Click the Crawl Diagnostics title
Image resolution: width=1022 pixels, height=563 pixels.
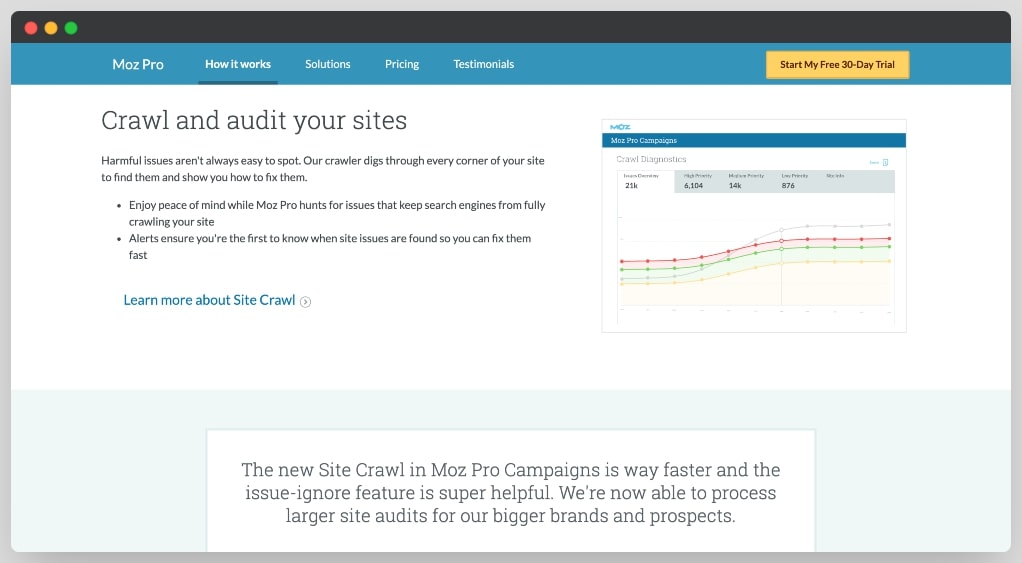(651, 159)
